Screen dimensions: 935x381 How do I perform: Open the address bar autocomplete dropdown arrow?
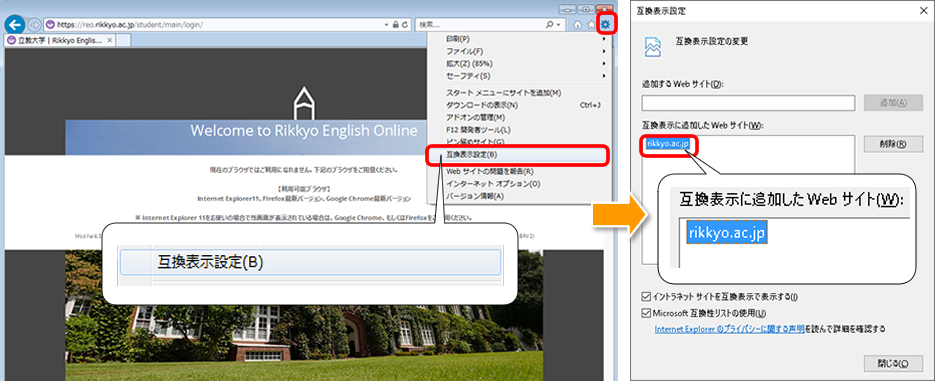(x=387, y=25)
